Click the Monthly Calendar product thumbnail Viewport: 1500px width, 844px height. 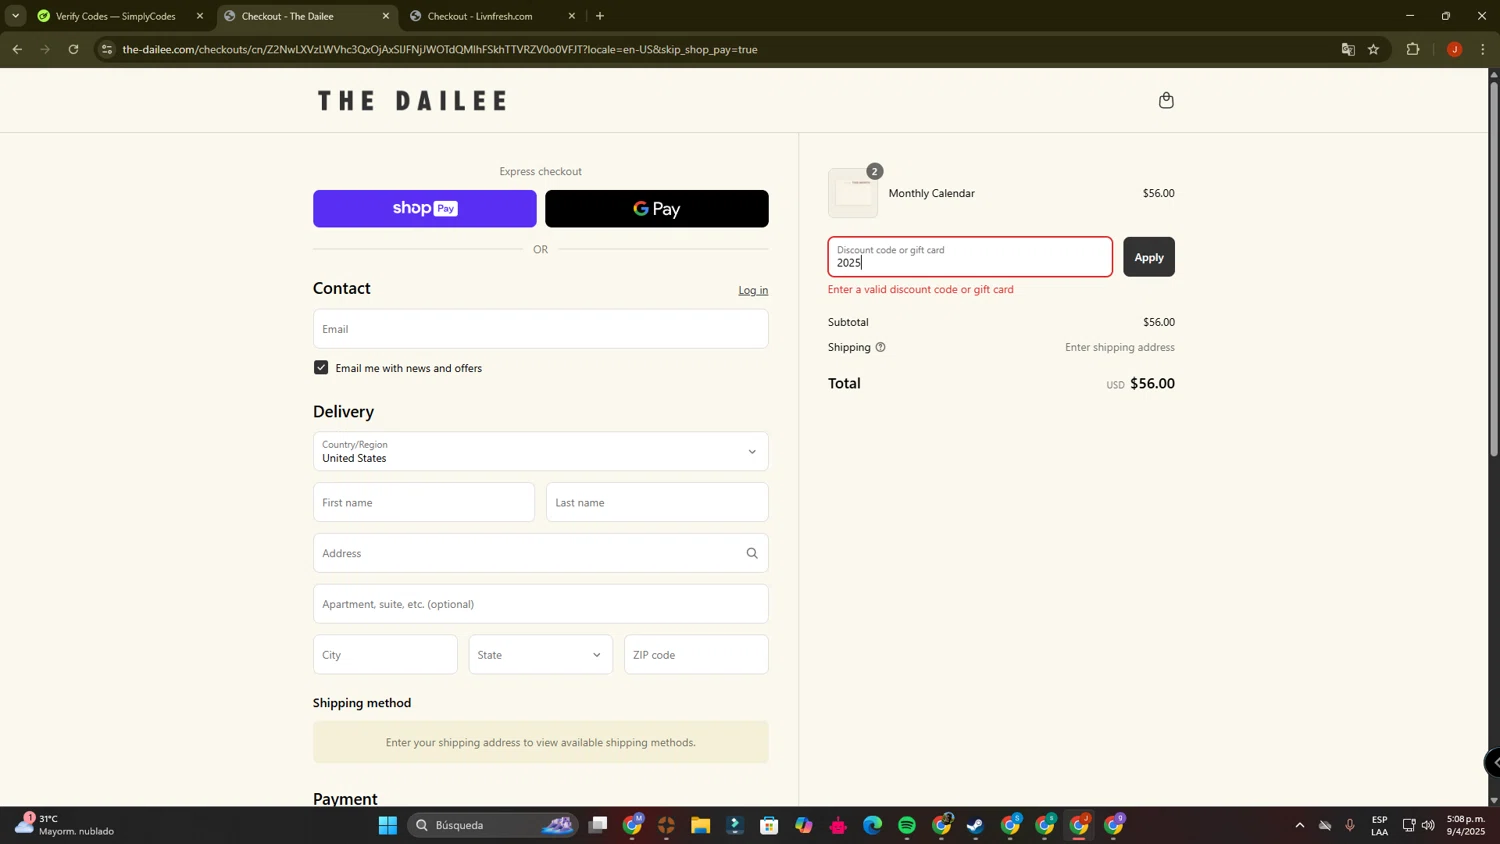[853, 193]
